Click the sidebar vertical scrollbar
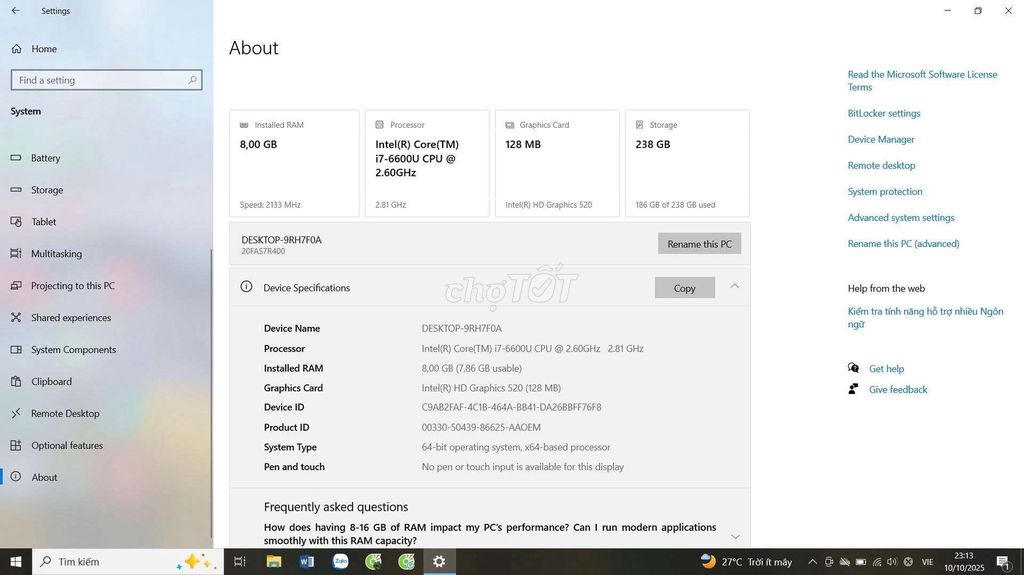Image resolution: width=1024 pixels, height=575 pixels. pyautogui.click(x=210, y=392)
